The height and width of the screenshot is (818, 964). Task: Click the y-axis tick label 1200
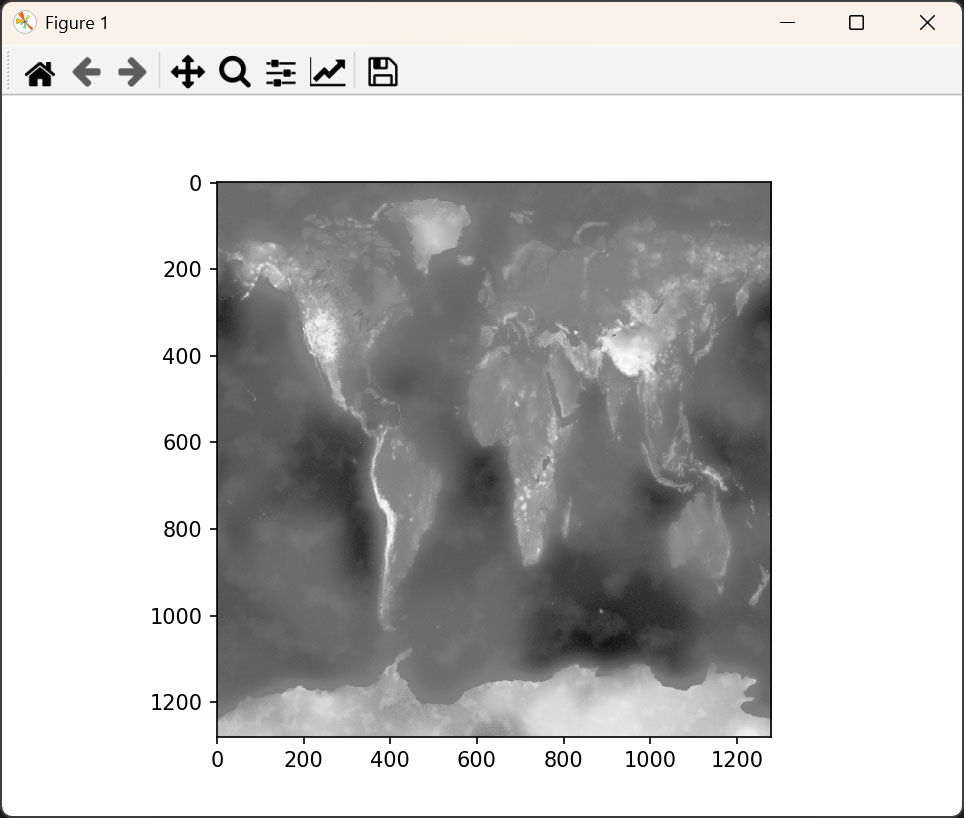tap(178, 702)
